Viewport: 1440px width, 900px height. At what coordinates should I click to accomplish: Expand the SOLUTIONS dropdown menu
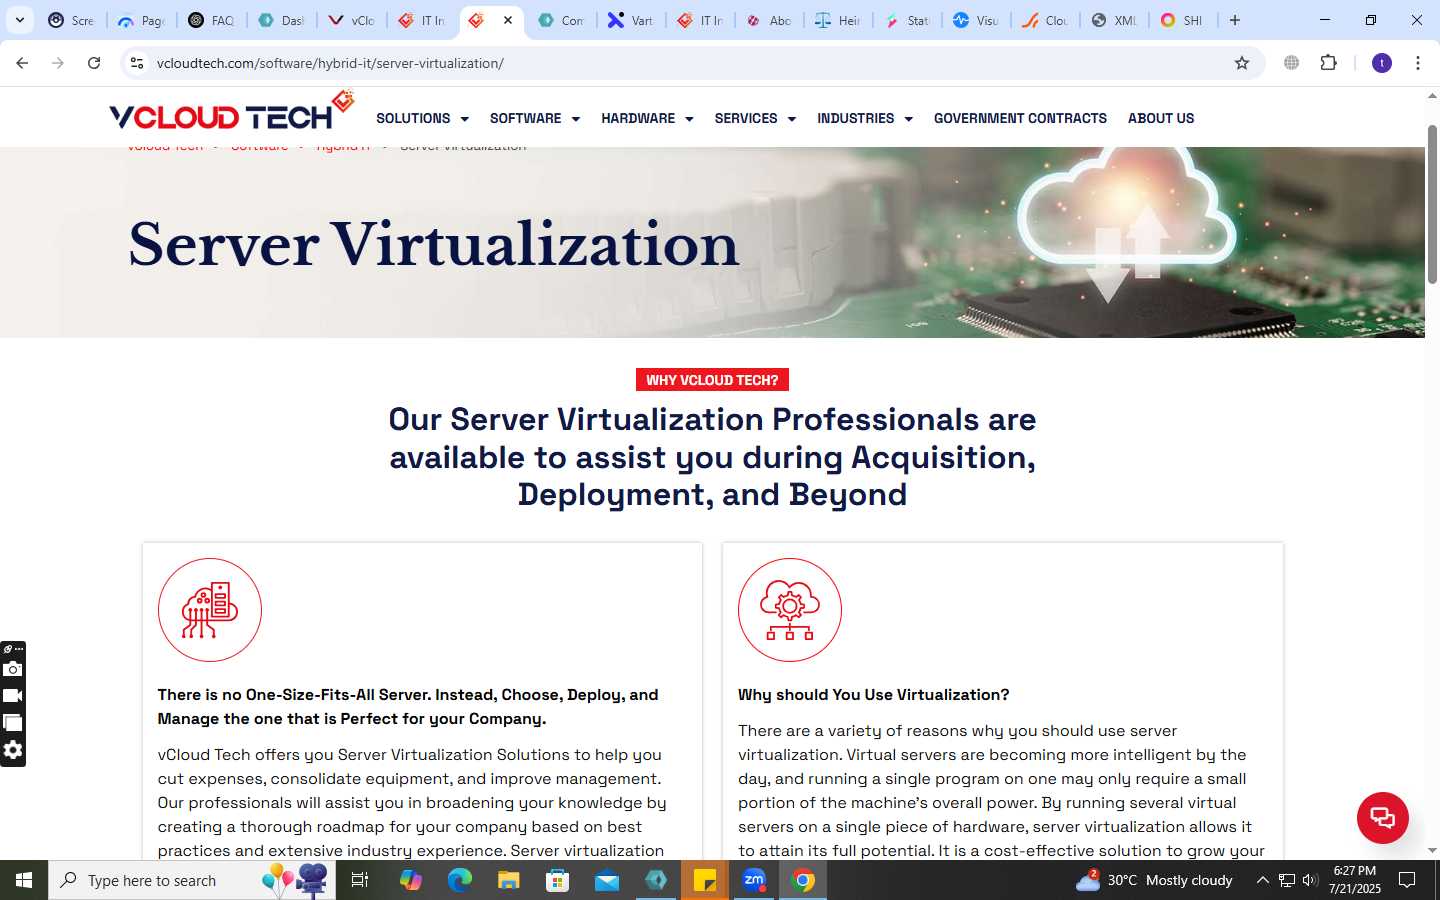[x=422, y=118]
